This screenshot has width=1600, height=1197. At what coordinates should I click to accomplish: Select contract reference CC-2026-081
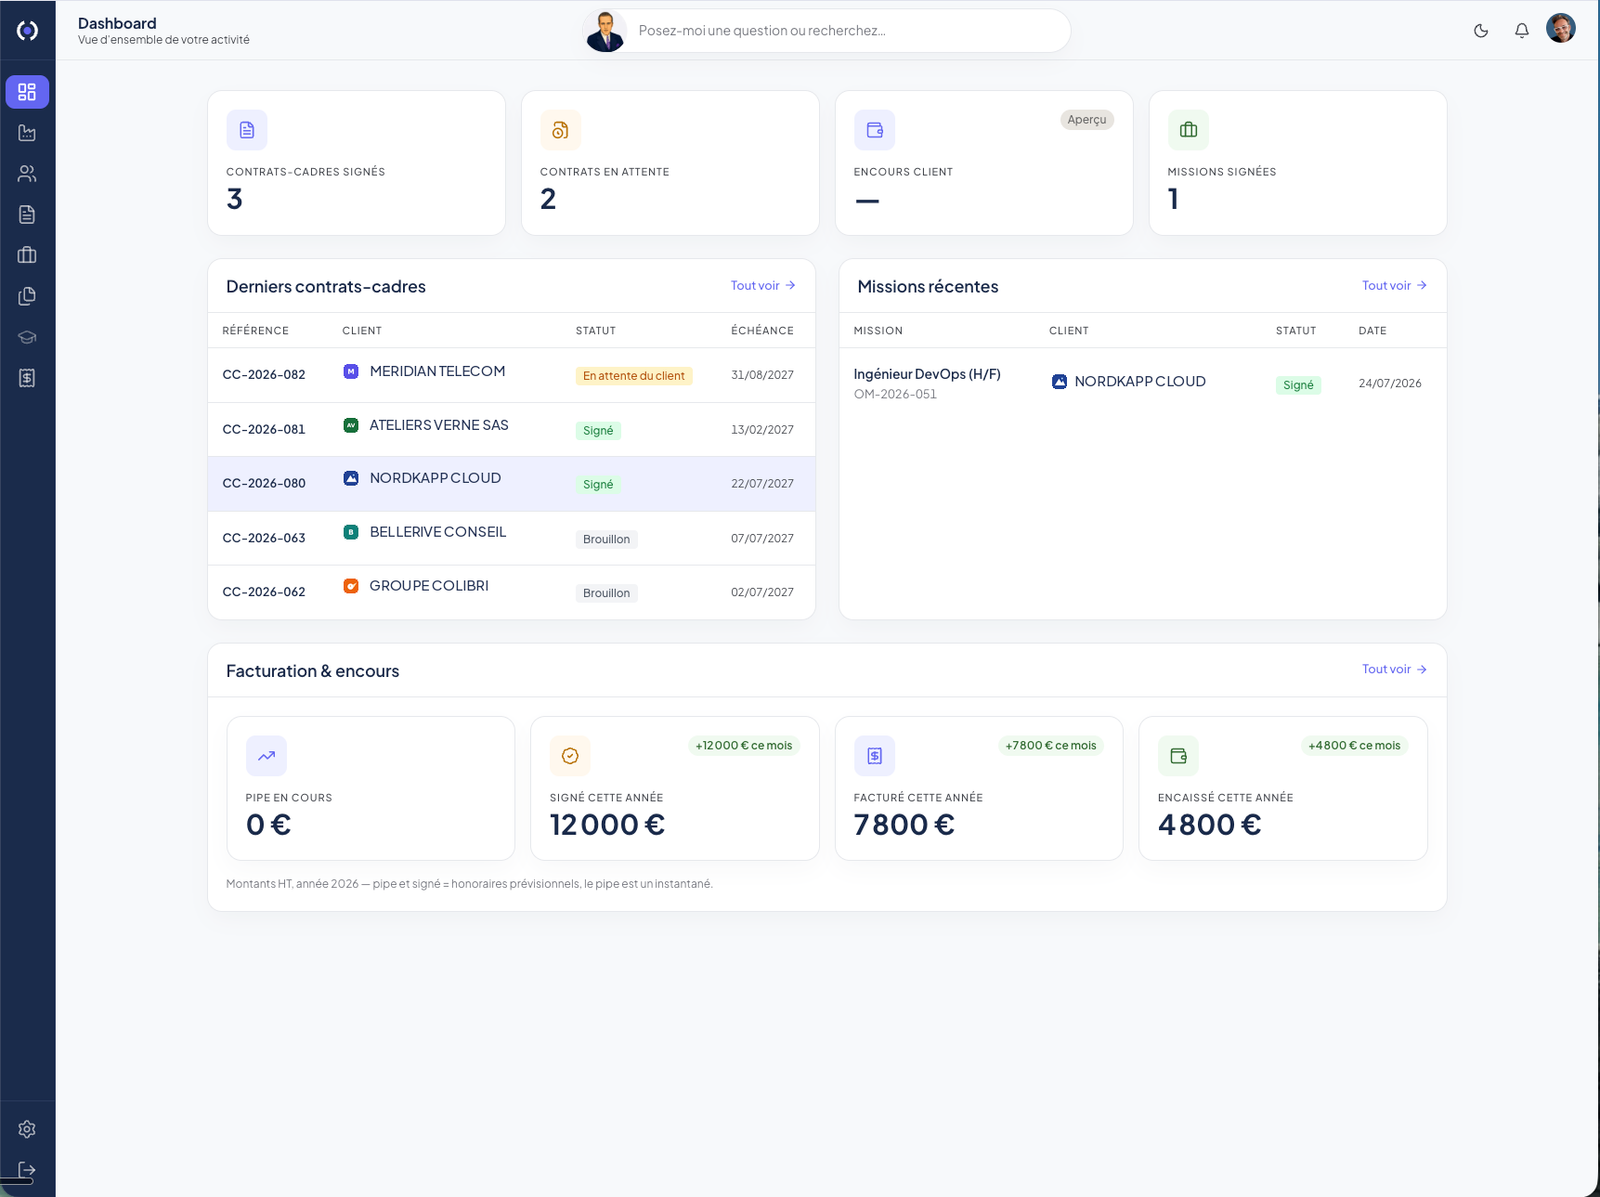(264, 430)
